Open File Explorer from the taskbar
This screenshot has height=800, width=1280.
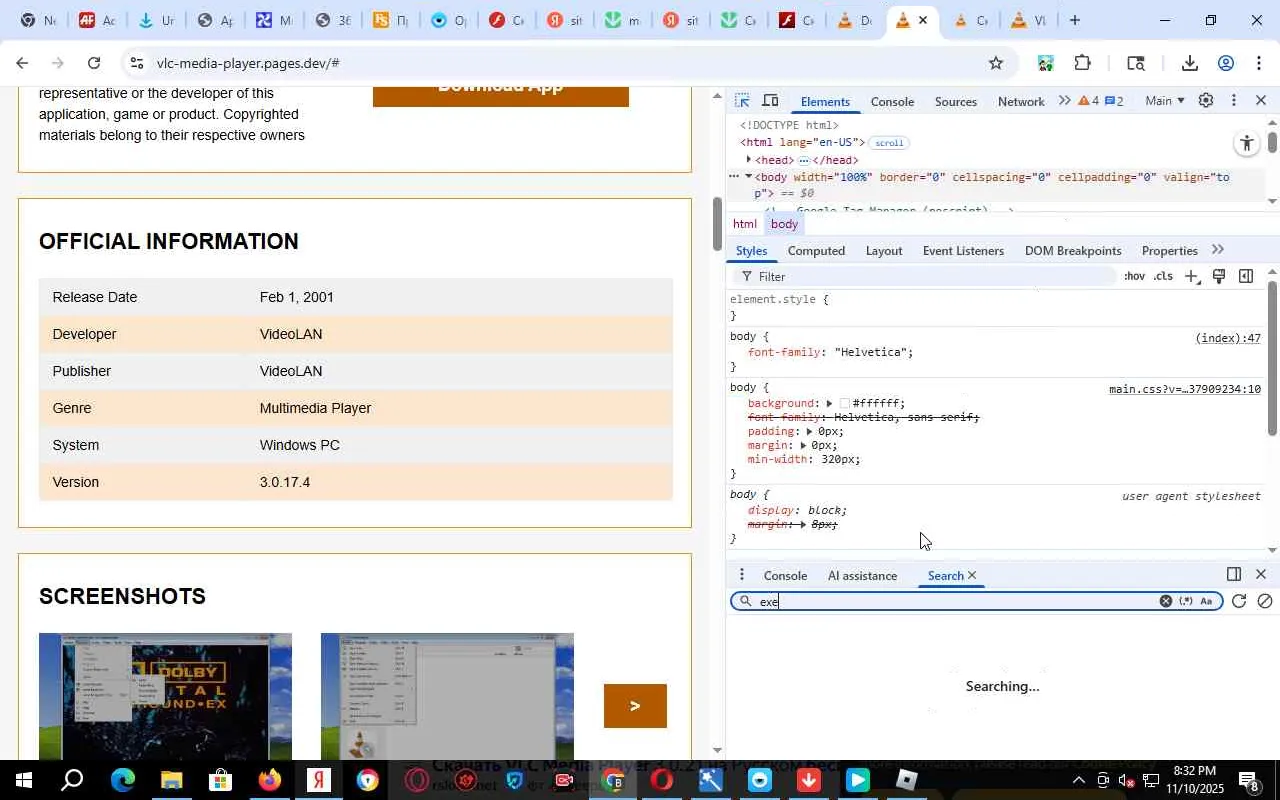(171, 780)
